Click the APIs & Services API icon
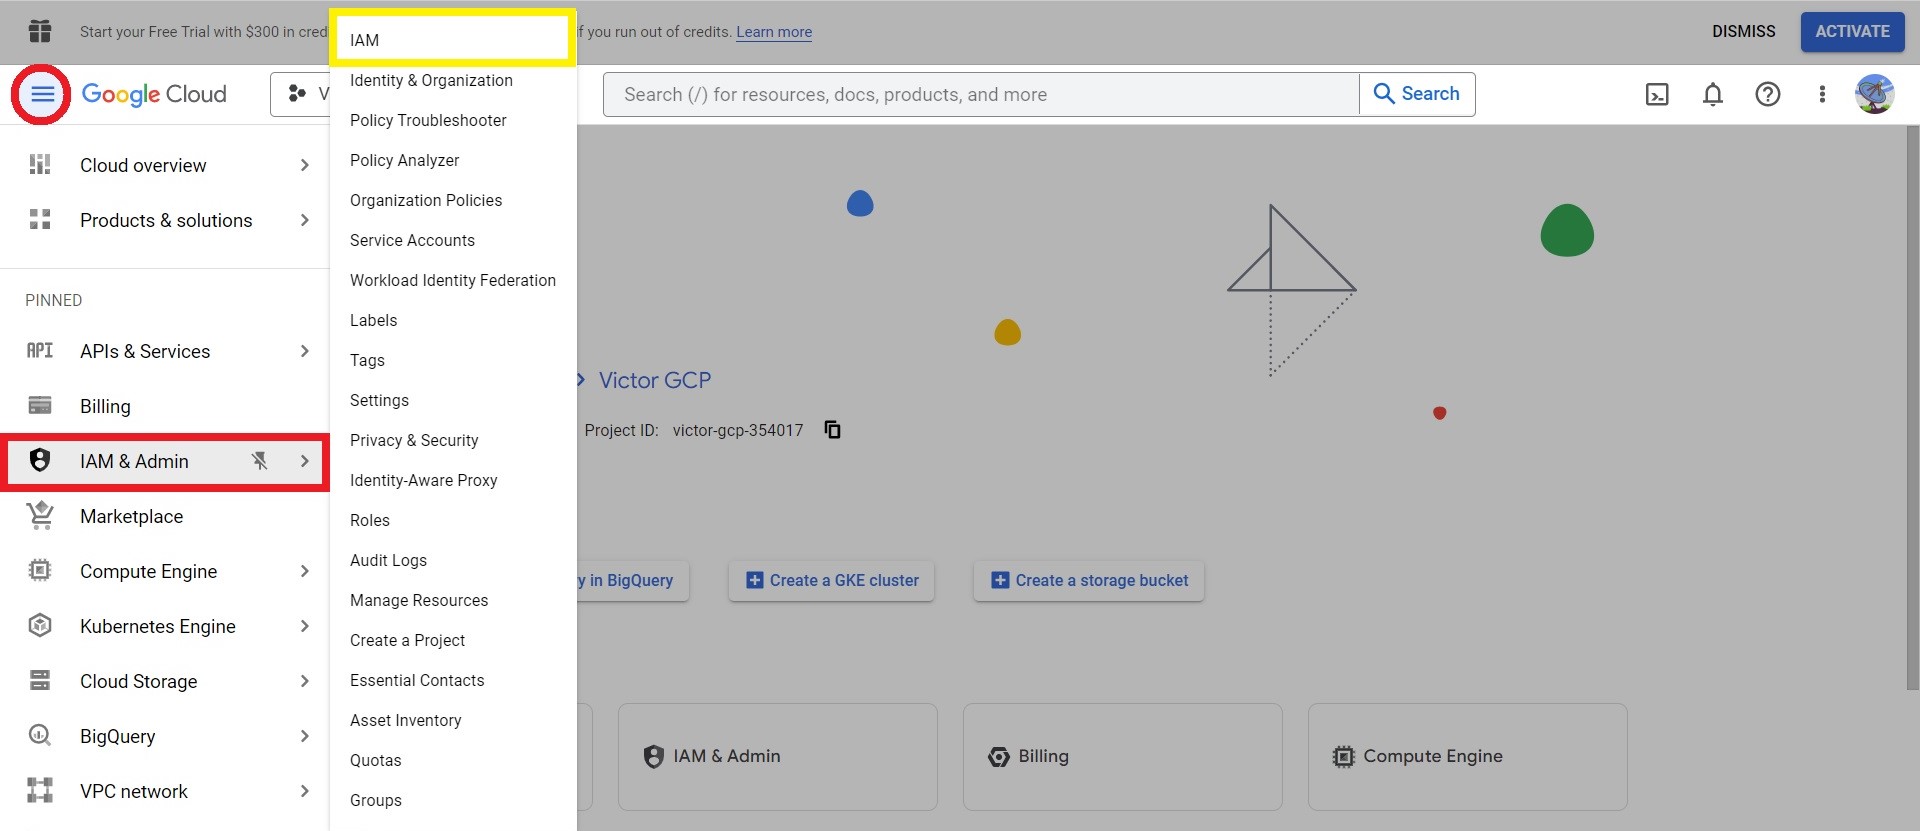Viewport: 1920px width, 831px height. (40, 351)
